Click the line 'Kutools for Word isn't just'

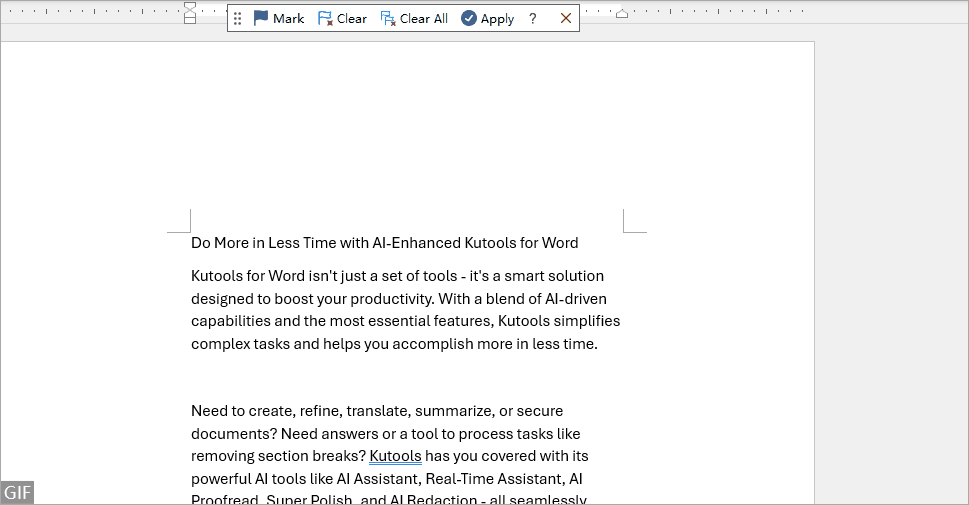pos(397,276)
